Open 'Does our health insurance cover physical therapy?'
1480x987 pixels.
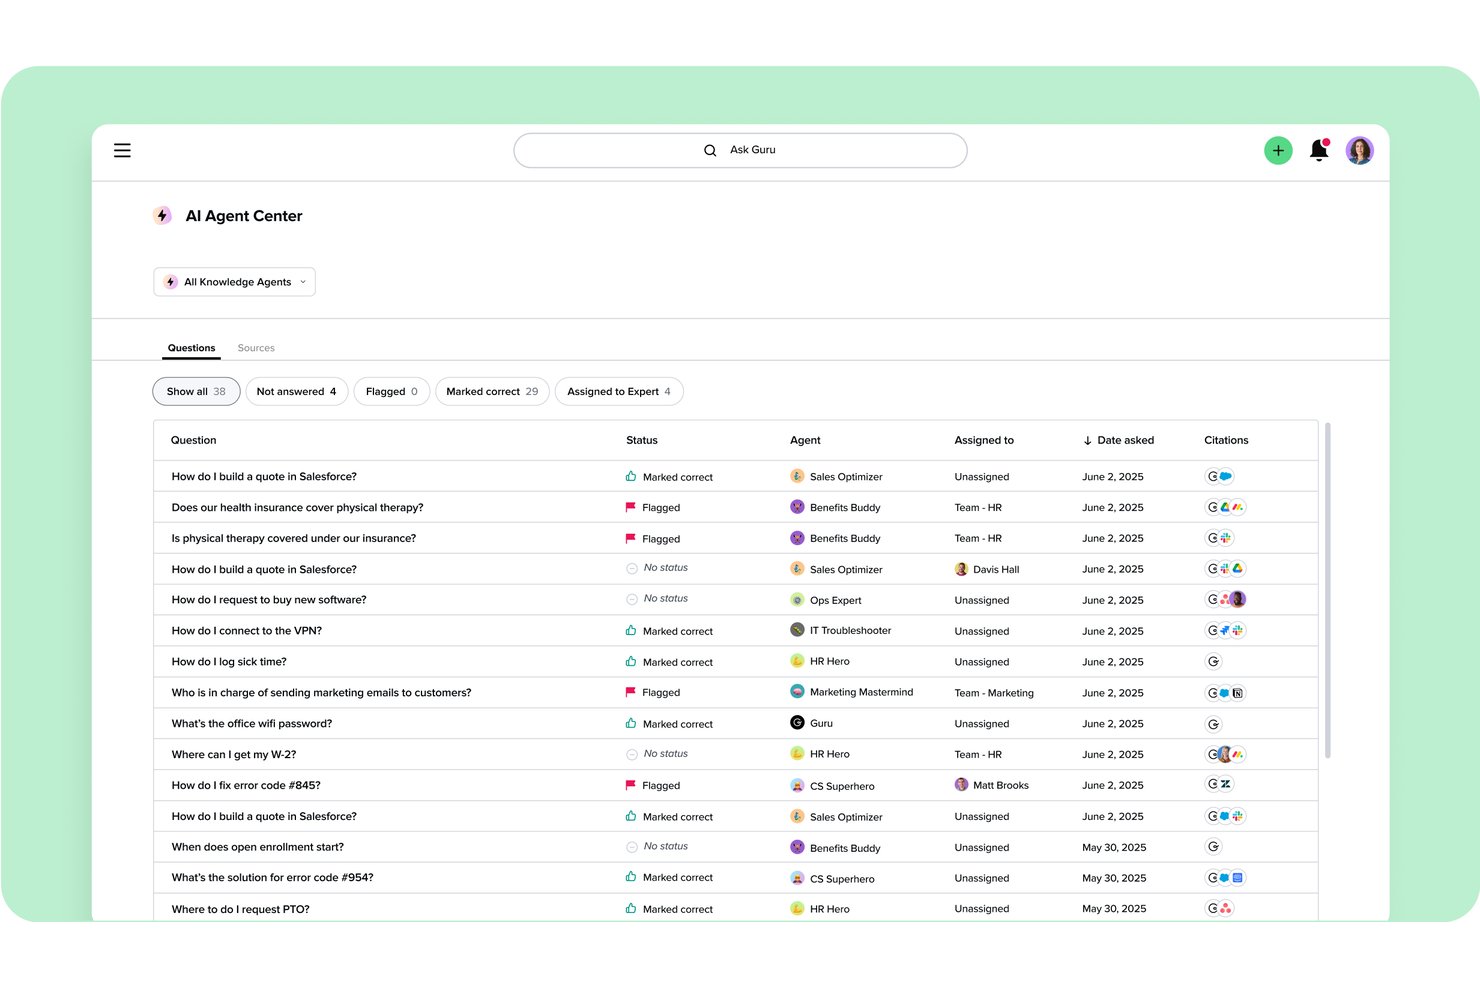pos(297,508)
